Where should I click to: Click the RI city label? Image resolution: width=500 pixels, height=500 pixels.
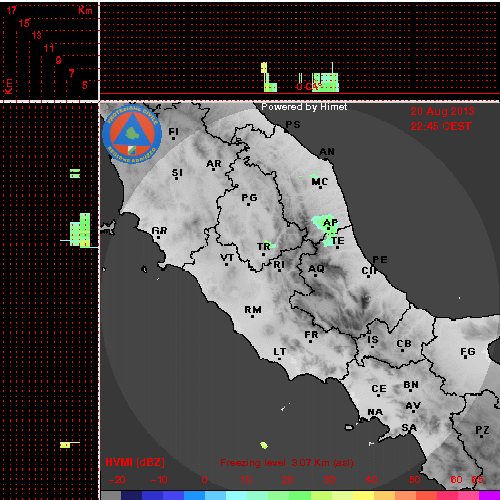point(279,265)
